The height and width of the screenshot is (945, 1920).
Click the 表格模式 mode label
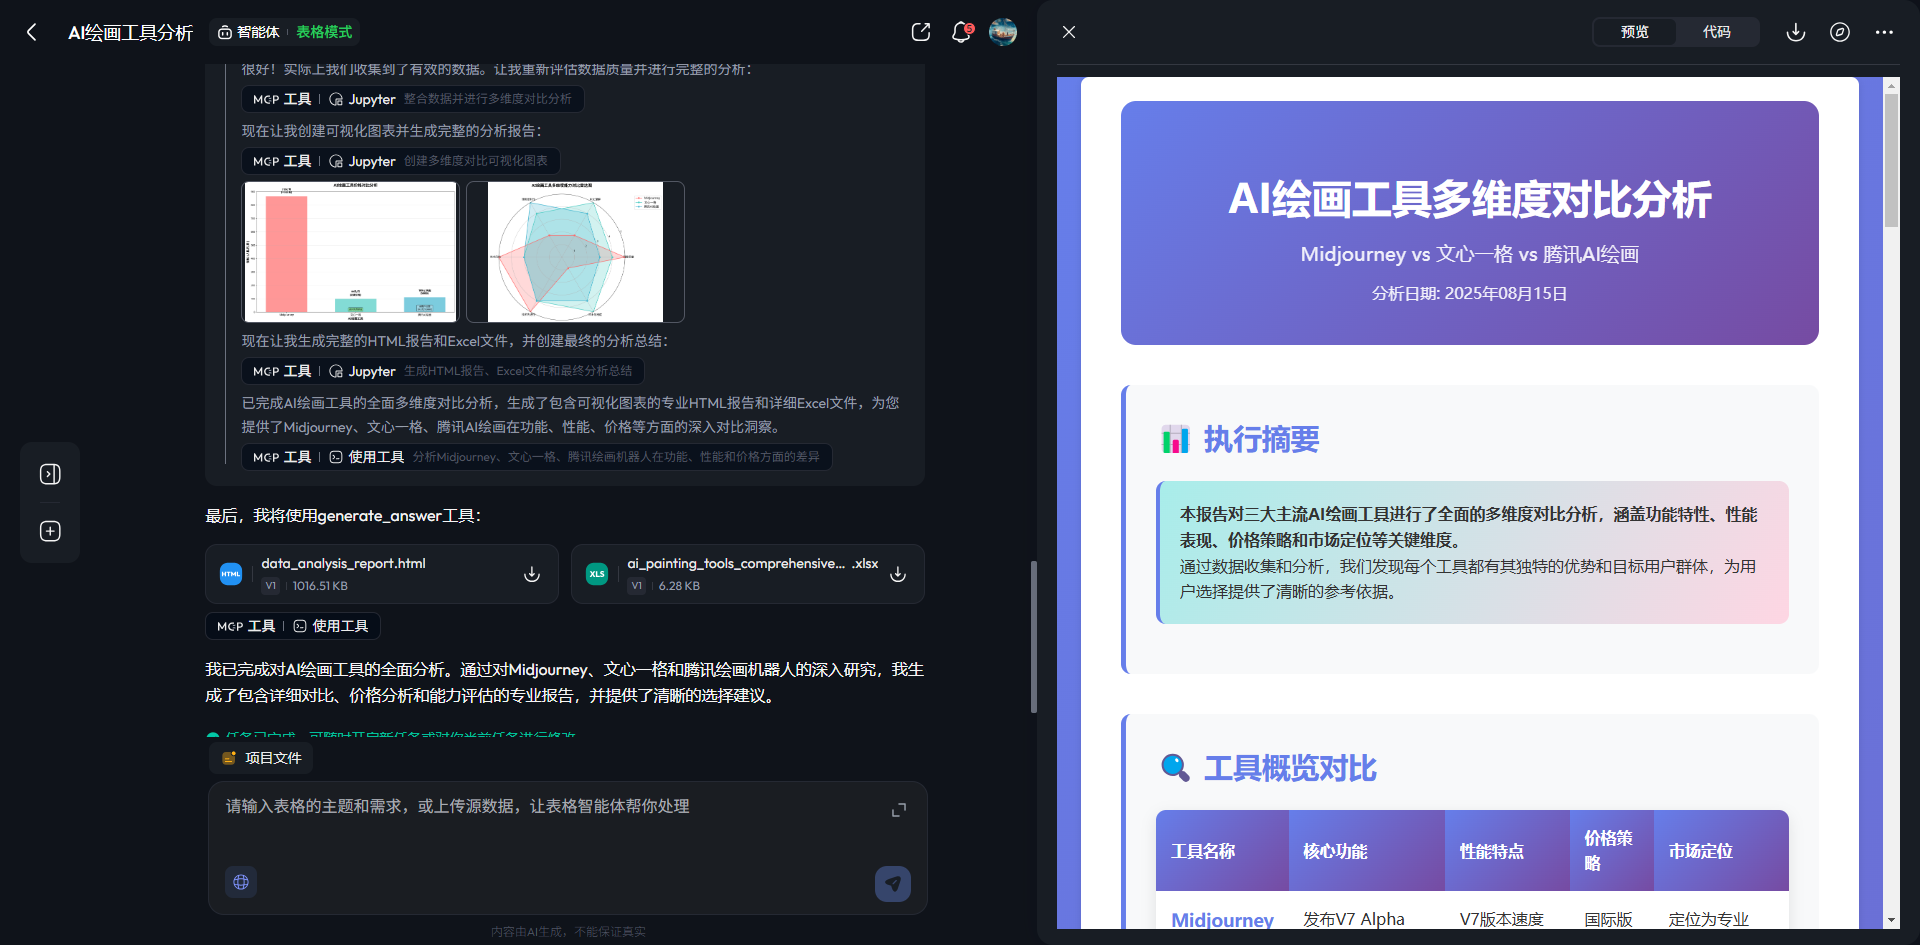pyautogui.click(x=324, y=32)
